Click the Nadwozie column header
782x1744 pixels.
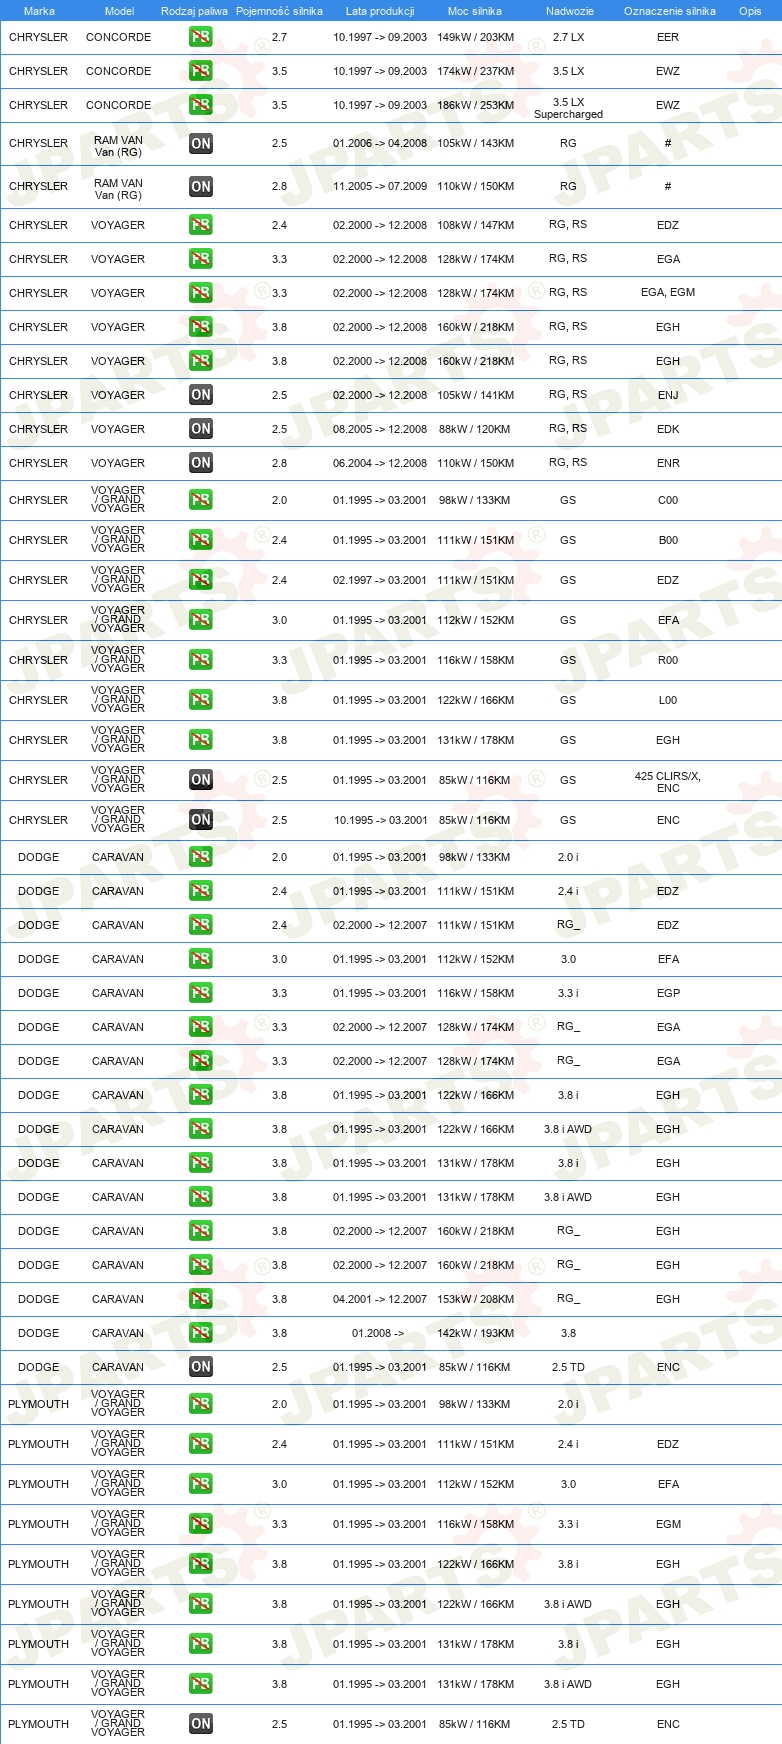point(570,11)
